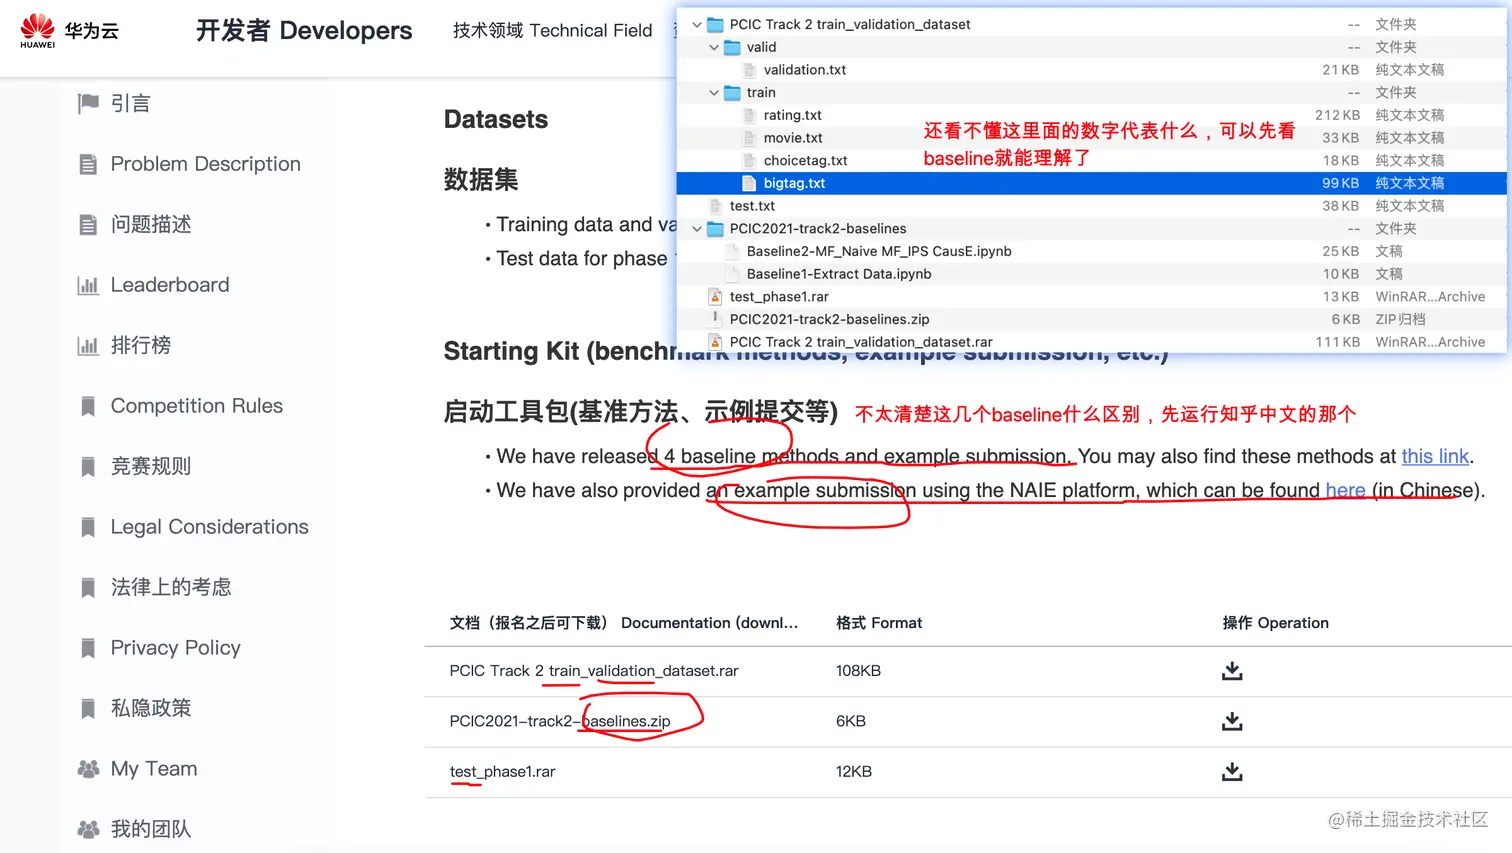Screen dimensions: 1512x853
Task: Open Competition Rules sidebar item
Action: [197, 406]
